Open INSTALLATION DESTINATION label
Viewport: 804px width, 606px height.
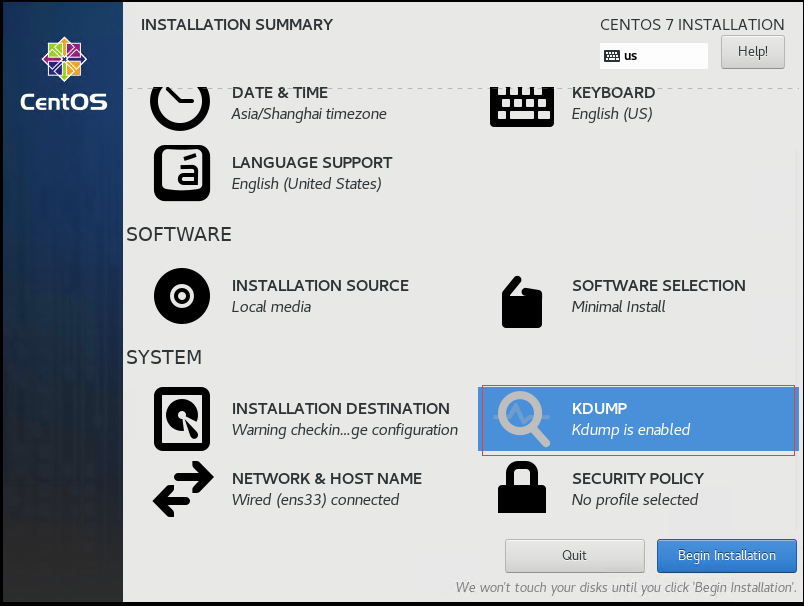click(340, 409)
